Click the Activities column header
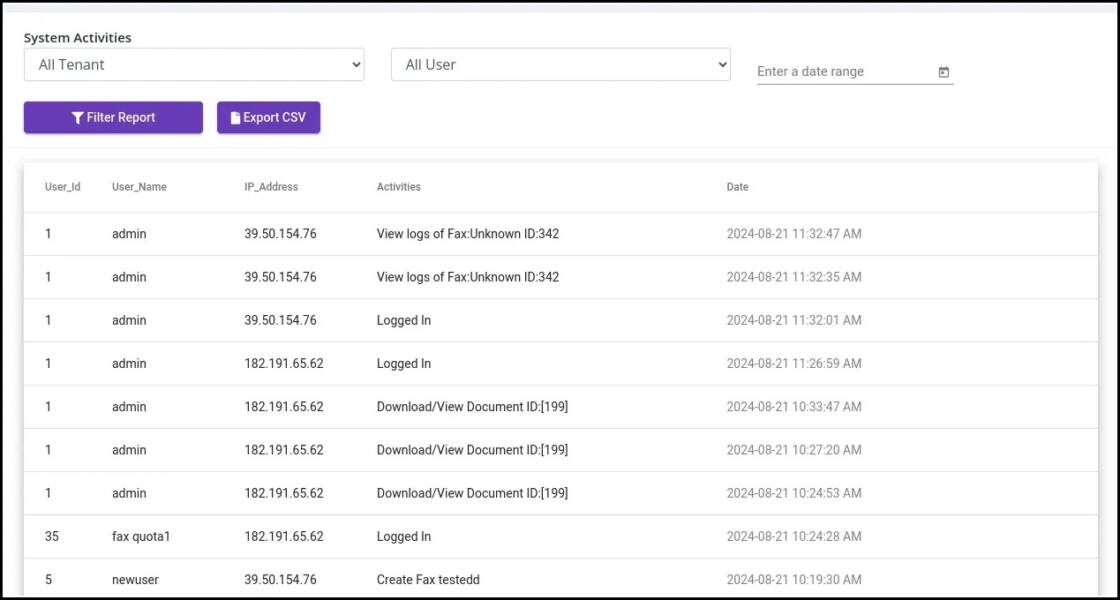The height and width of the screenshot is (600, 1120). tap(399, 187)
